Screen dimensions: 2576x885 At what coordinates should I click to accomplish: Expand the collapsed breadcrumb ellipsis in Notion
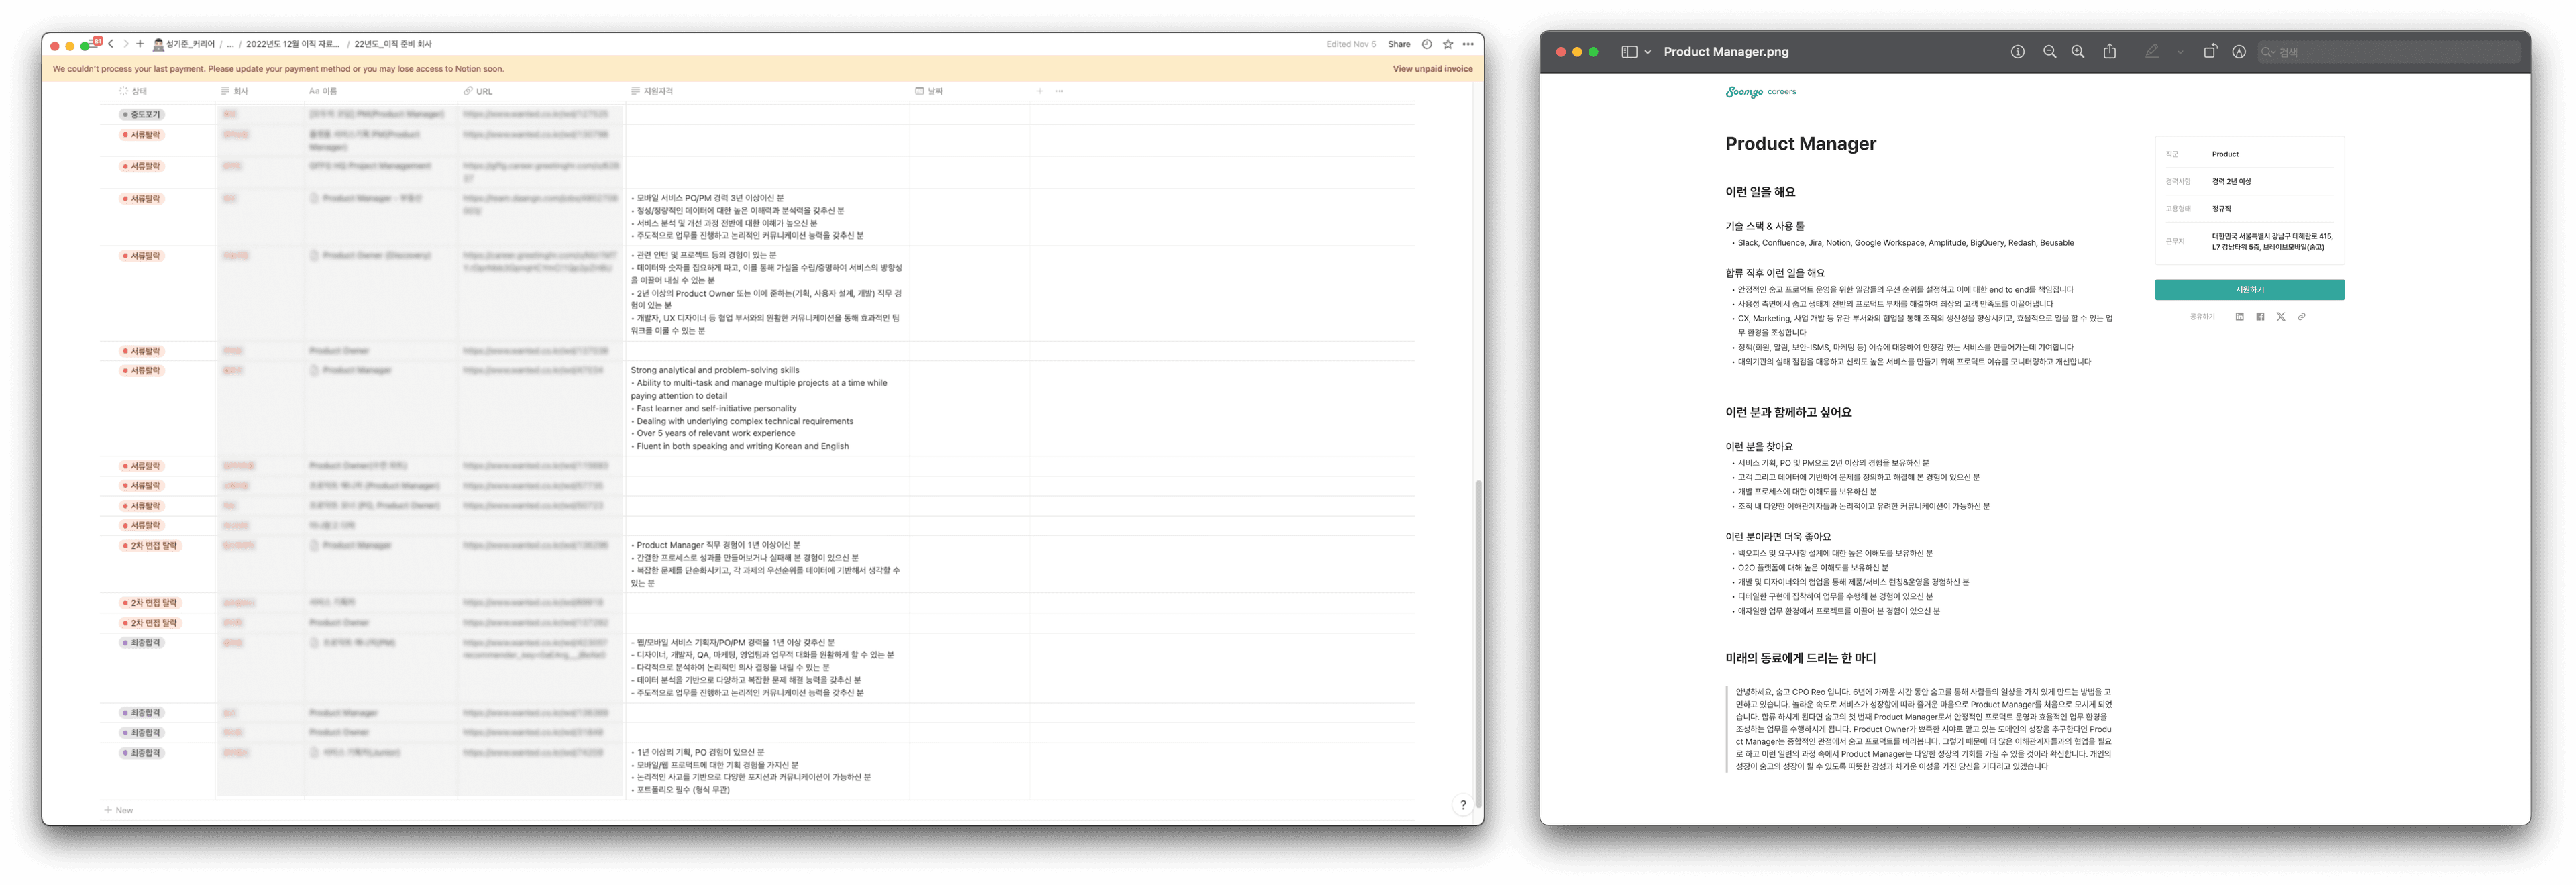[230, 44]
